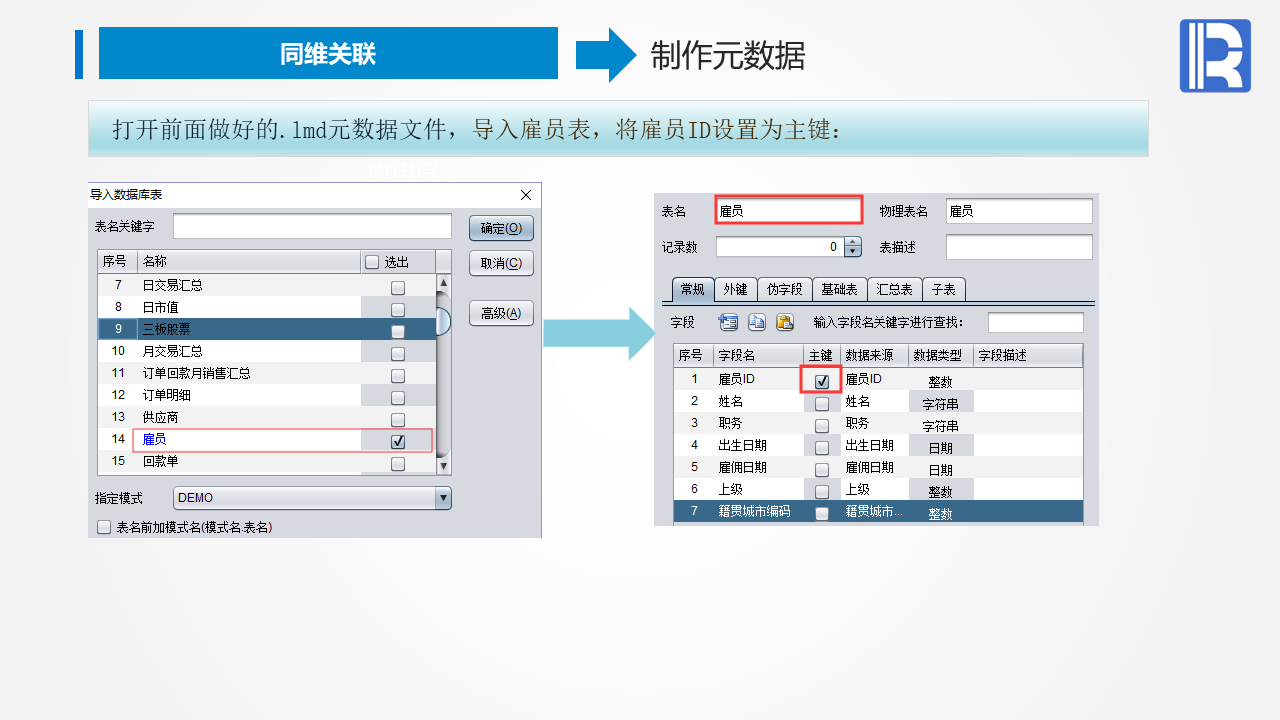Open the 整数 data type cell for 雇员ID
The height and width of the screenshot is (720, 1280).
point(941,381)
